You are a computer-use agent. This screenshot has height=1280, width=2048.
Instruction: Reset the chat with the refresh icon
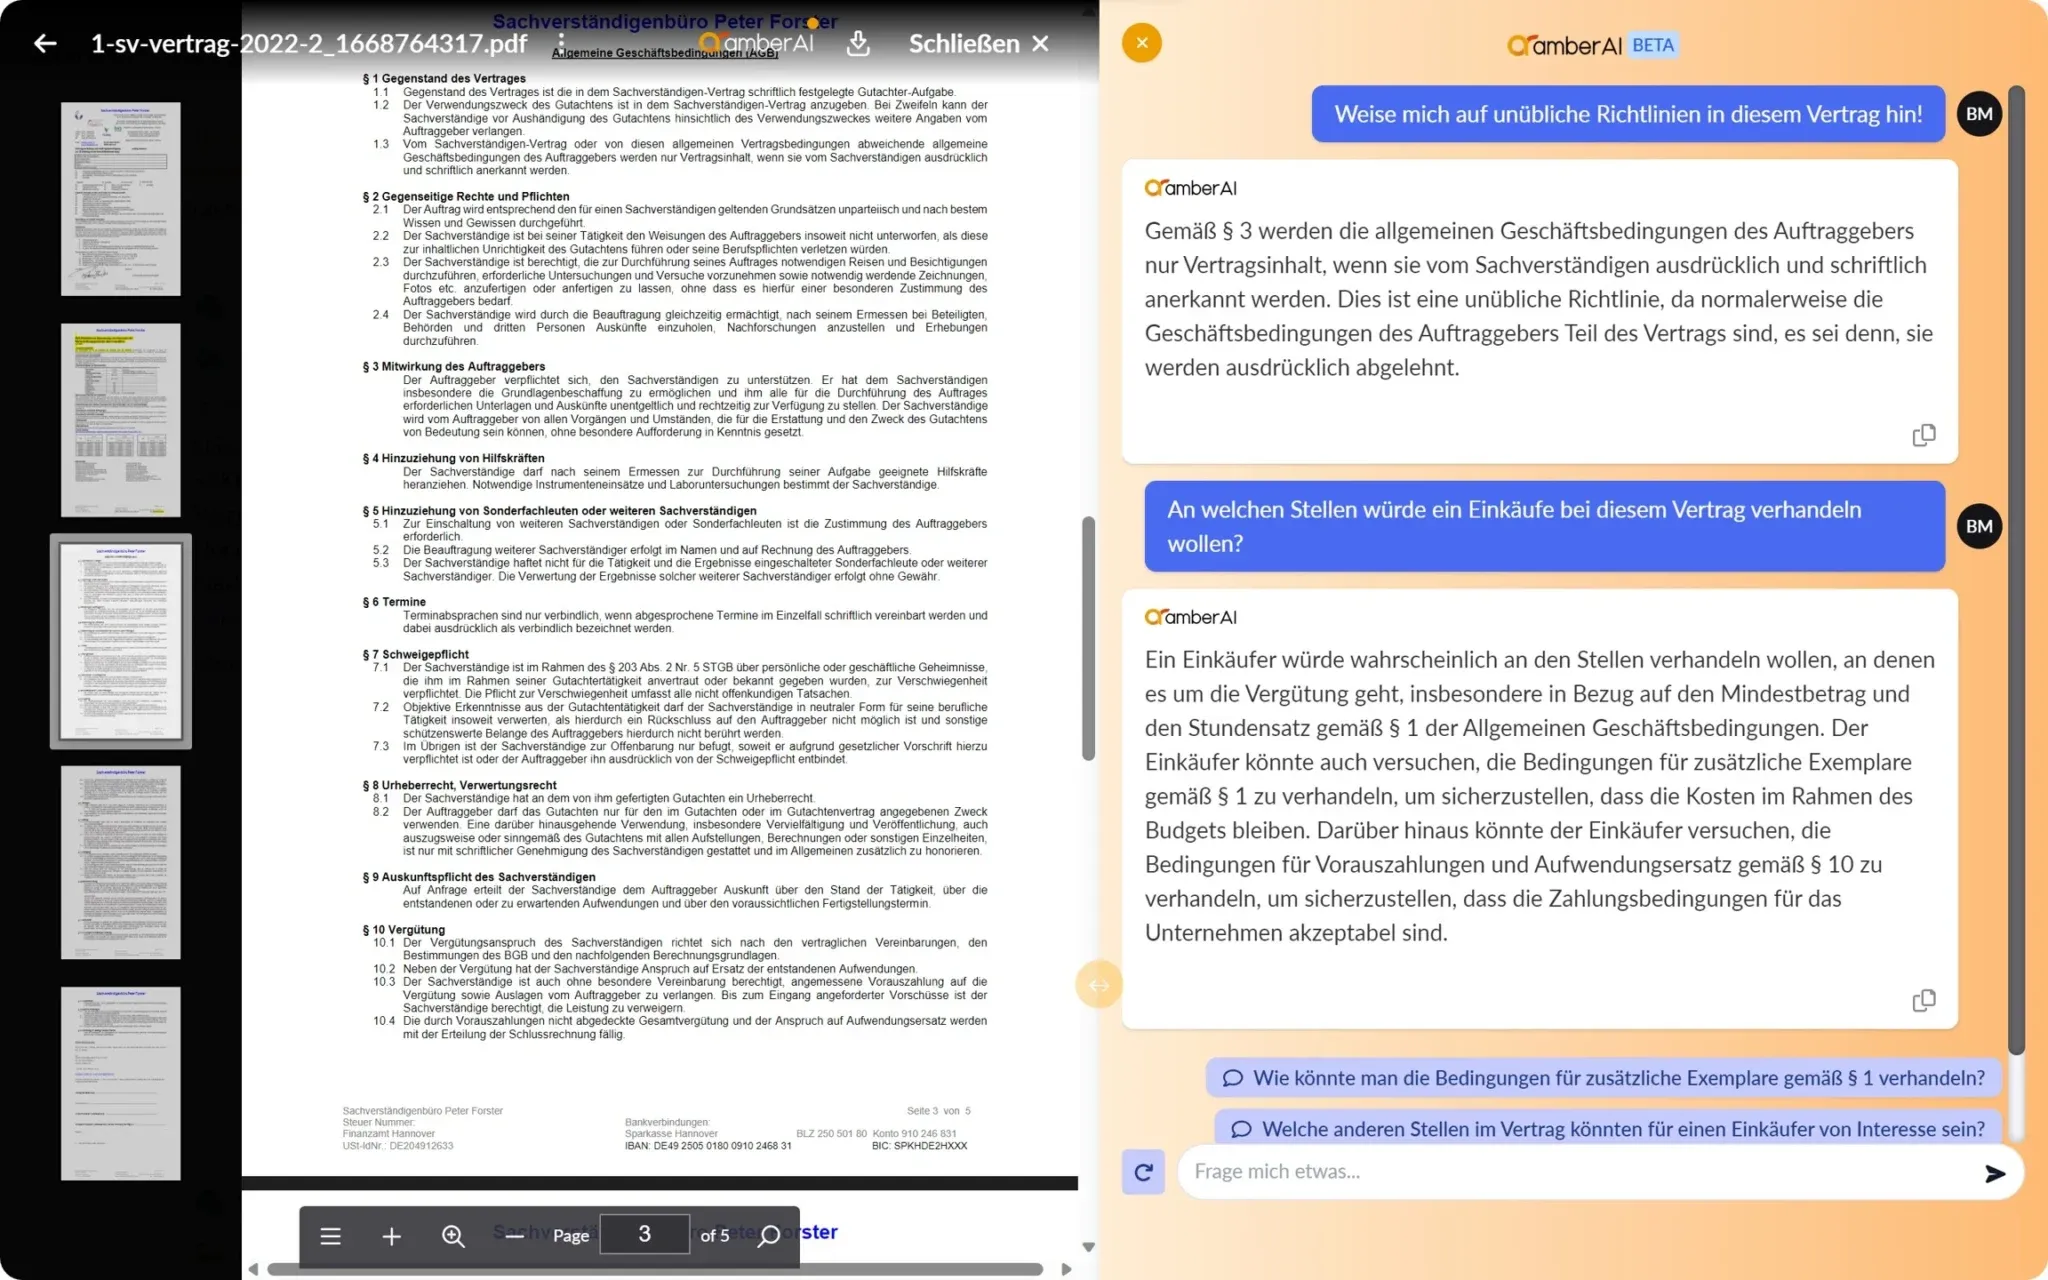tap(1143, 1172)
